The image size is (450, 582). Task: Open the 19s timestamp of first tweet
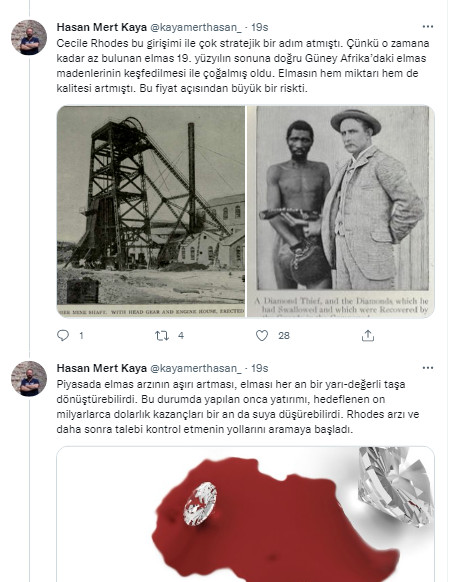pos(260,27)
